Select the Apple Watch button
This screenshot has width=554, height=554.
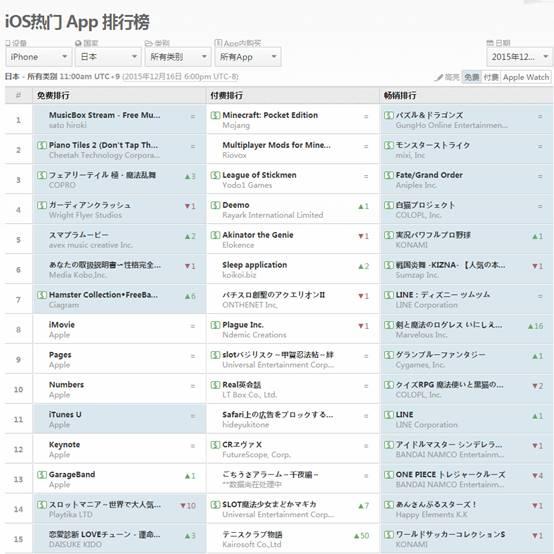526,77
